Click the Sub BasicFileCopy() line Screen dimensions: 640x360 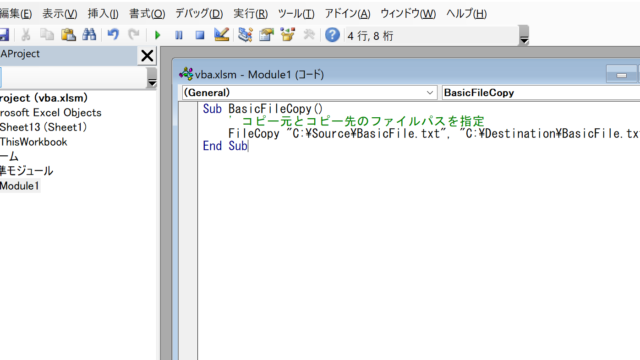click(262, 109)
